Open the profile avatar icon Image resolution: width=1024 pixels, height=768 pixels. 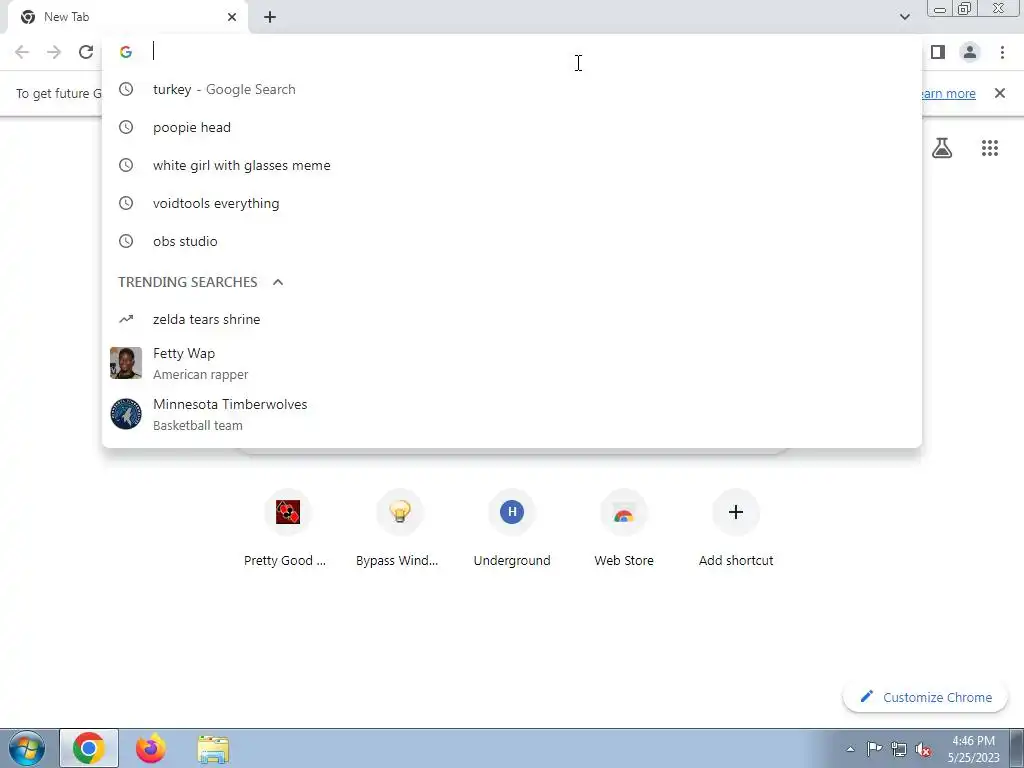(970, 52)
